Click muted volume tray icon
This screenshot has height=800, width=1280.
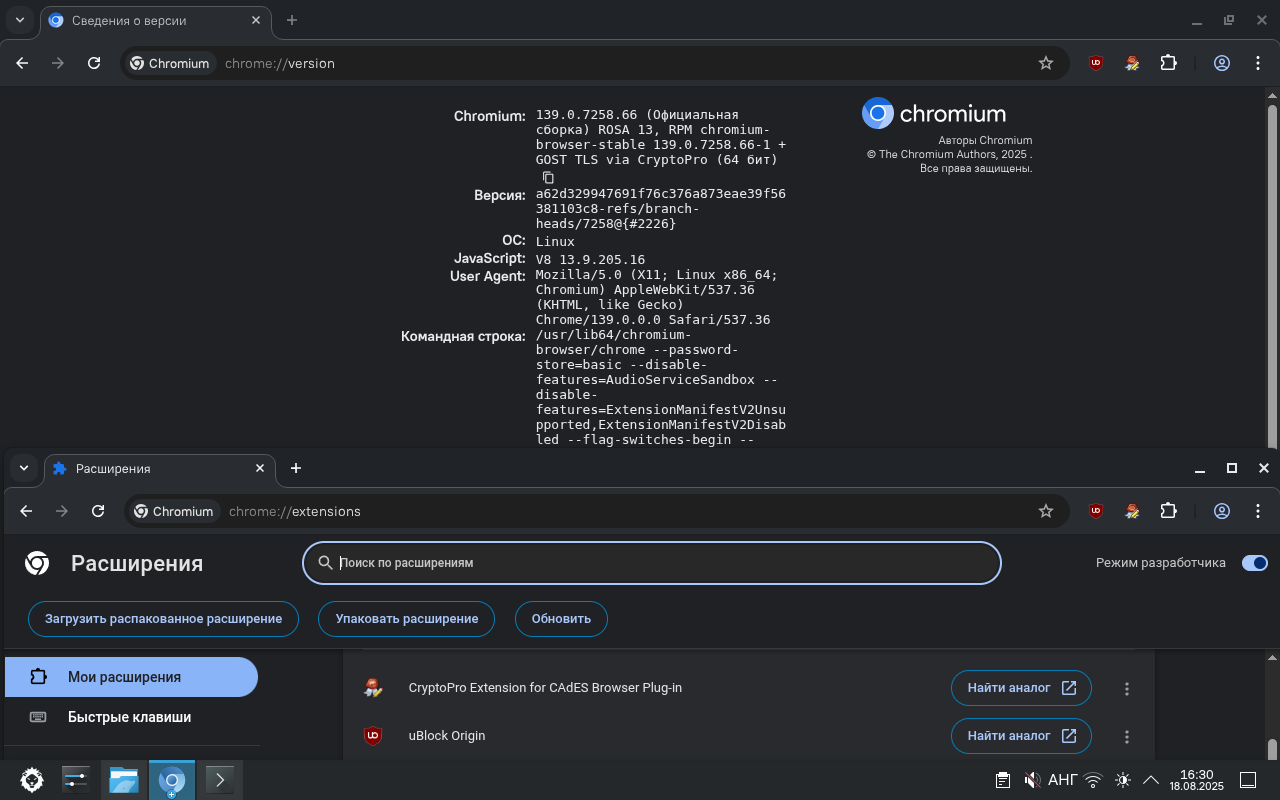[1032, 780]
